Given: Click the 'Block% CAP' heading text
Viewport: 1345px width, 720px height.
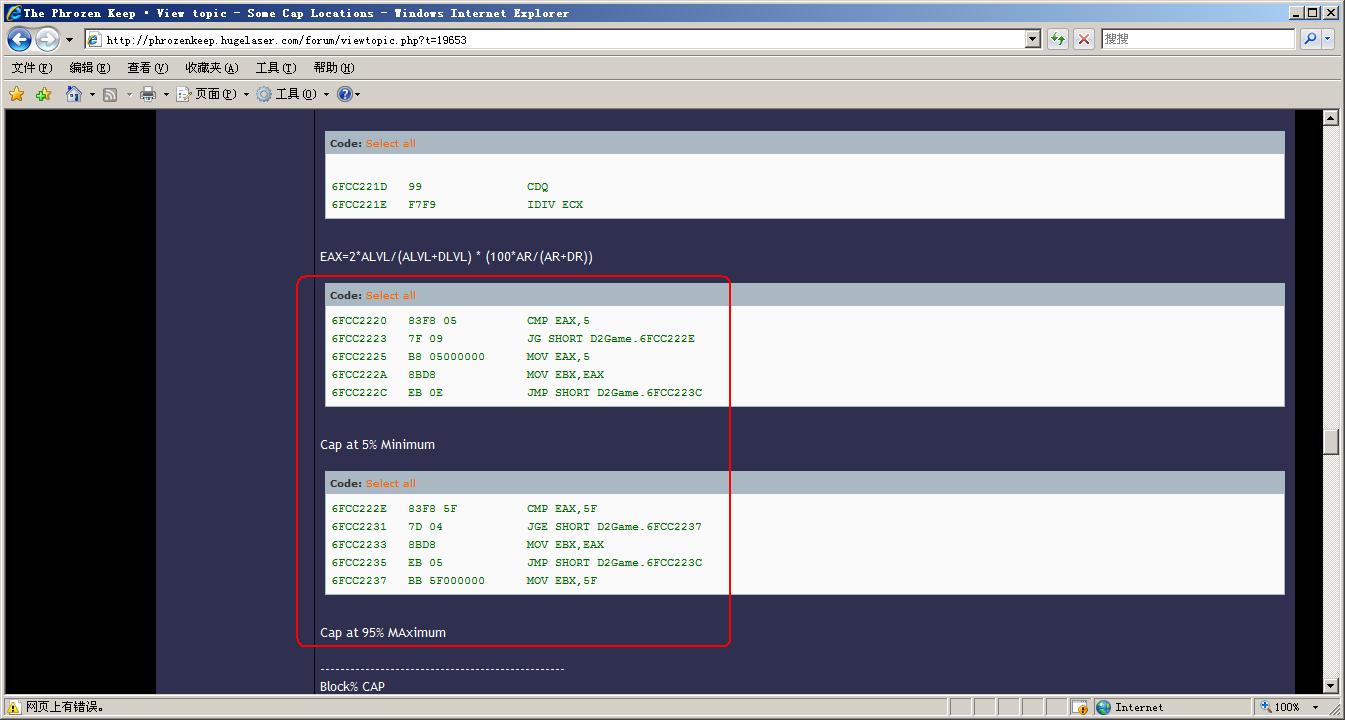Looking at the screenshot, I should [x=352, y=686].
